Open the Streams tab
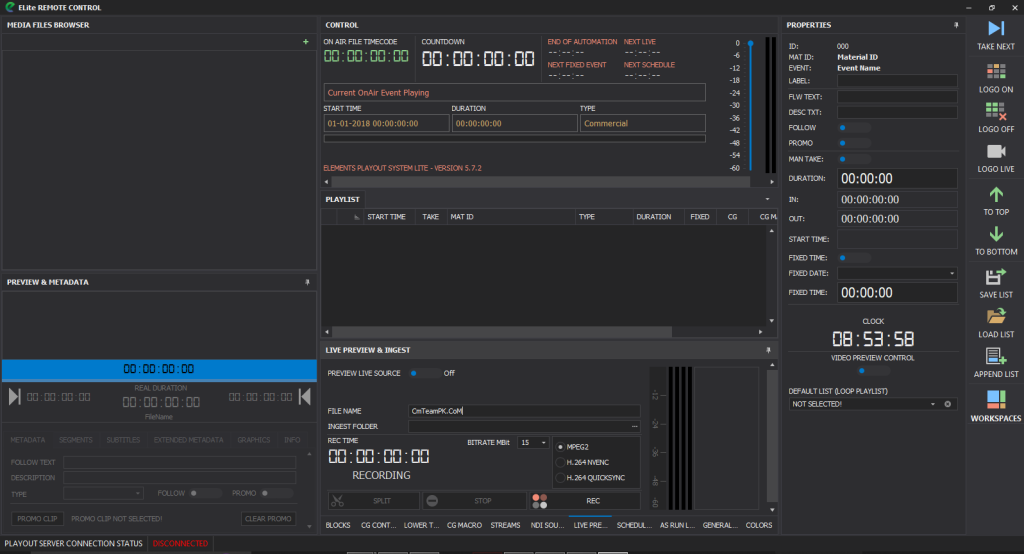The height and width of the screenshot is (554, 1024). click(x=505, y=525)
